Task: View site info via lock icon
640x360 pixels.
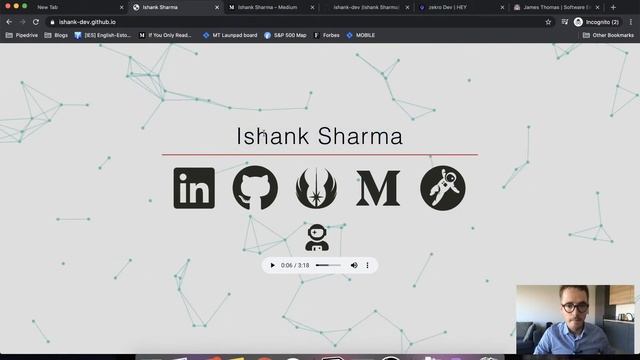Action: (x=52, y=22)
